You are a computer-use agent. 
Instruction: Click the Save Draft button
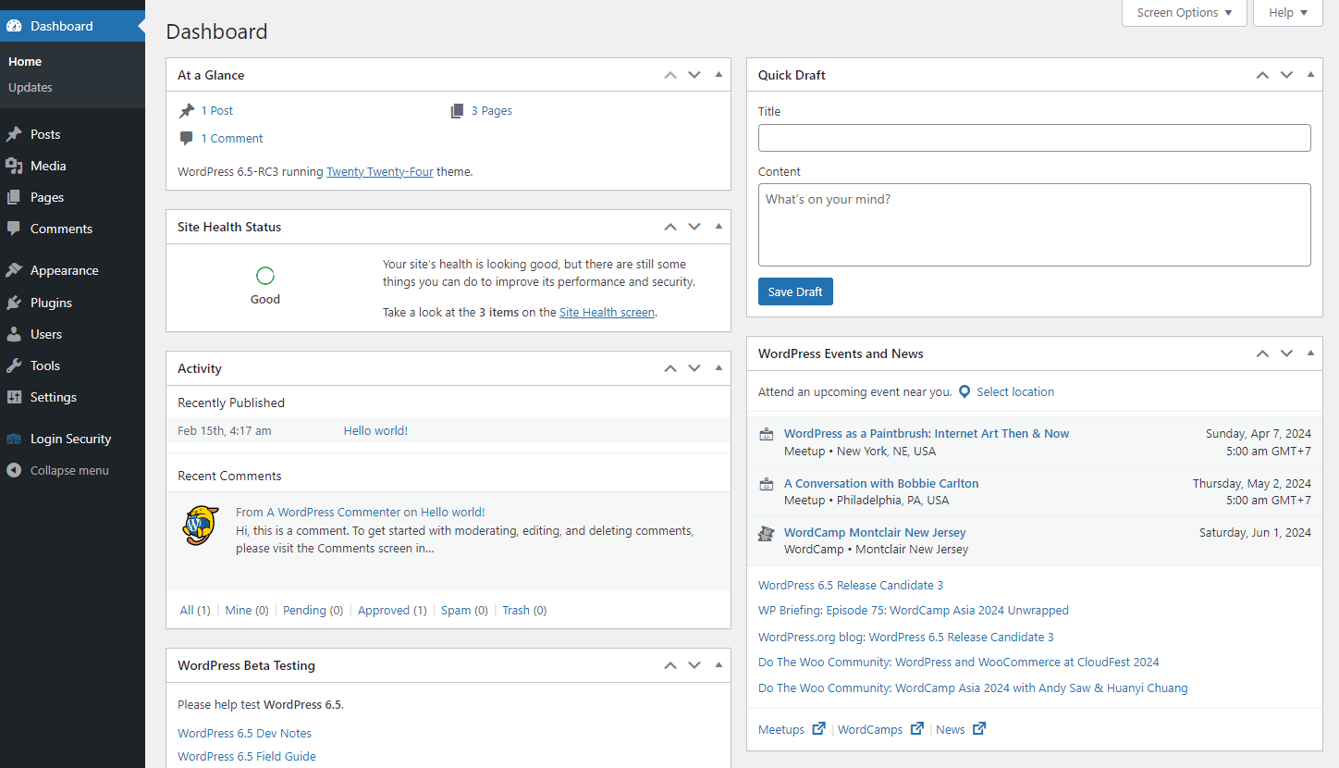tap(795, 291)
